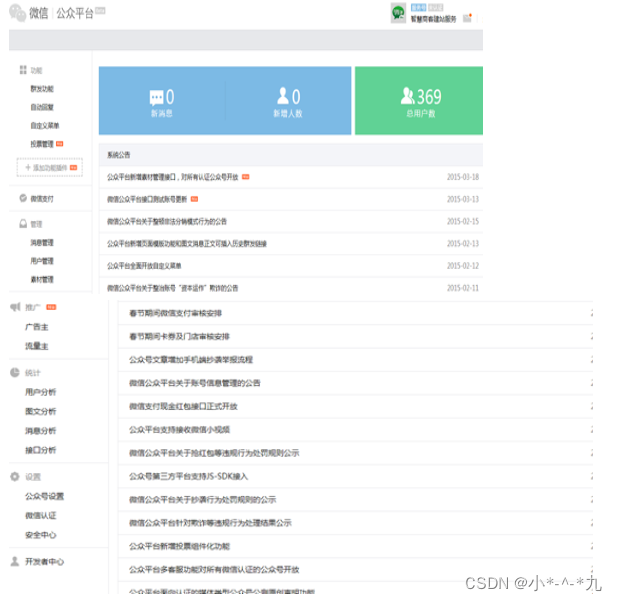Open 消息管理 under 管理
Image resolution: width=617 pixels, height=601 pixels.
pyautogui.click(x=42, y=242)
